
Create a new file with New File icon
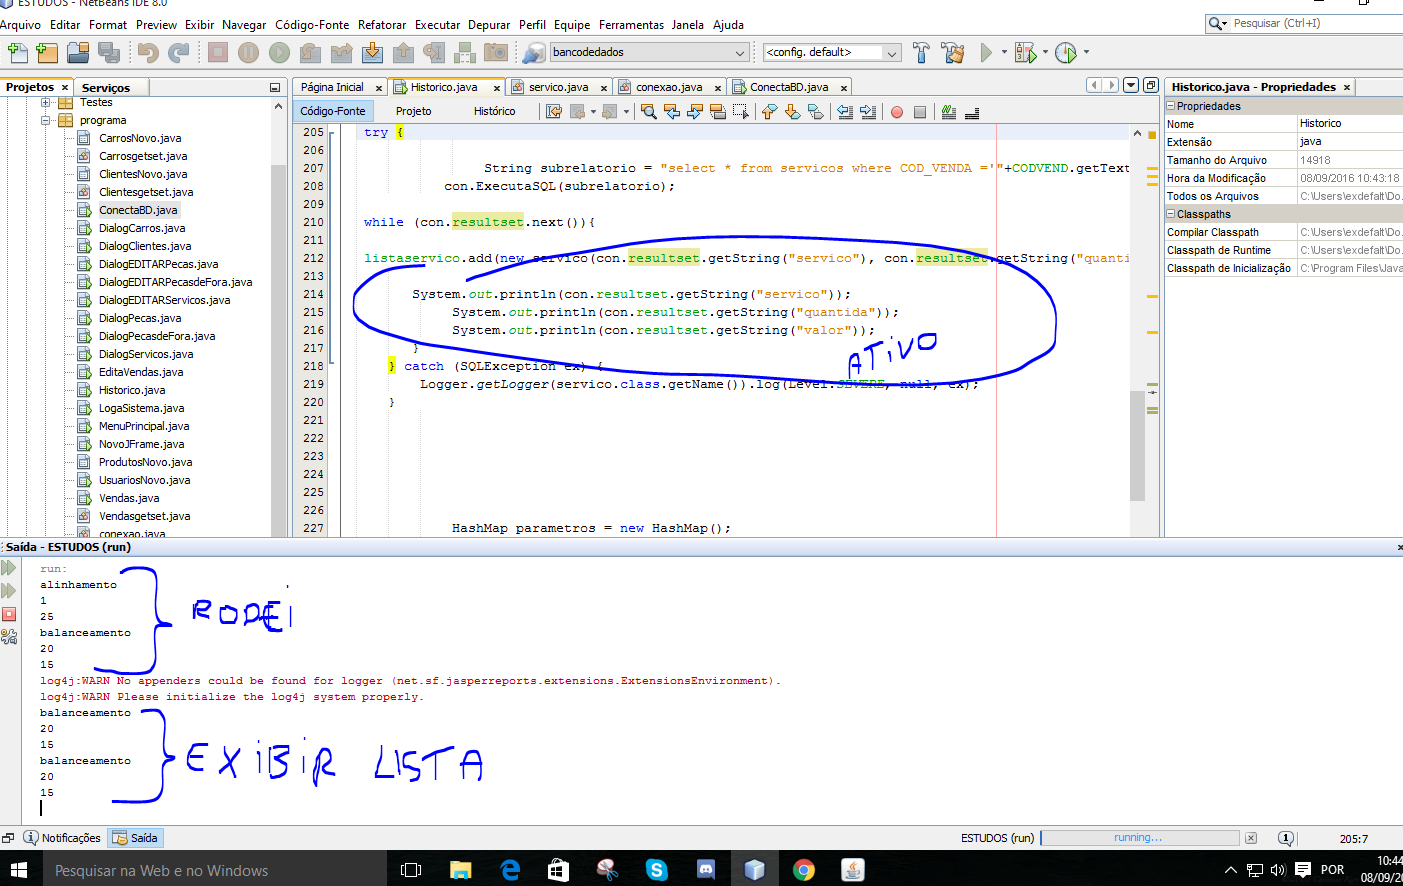17,52
